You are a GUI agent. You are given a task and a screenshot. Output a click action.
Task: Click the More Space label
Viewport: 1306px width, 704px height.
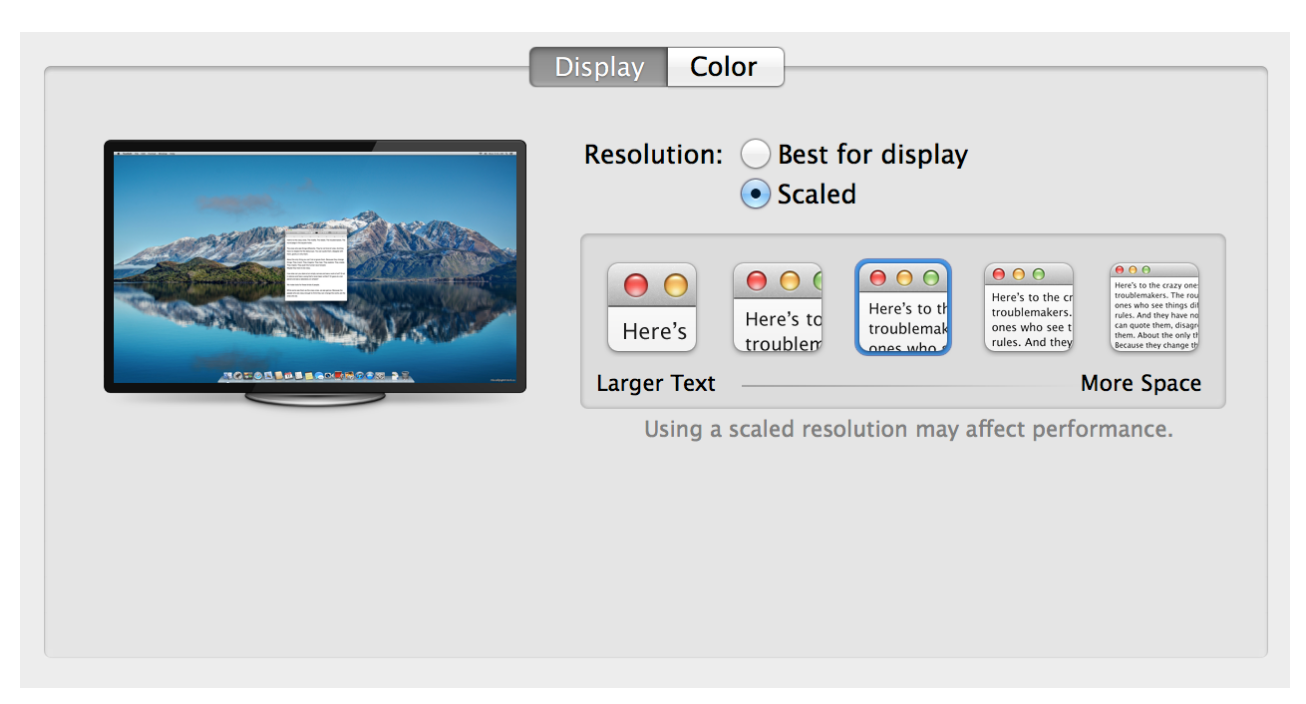(x=1141, y=384)
